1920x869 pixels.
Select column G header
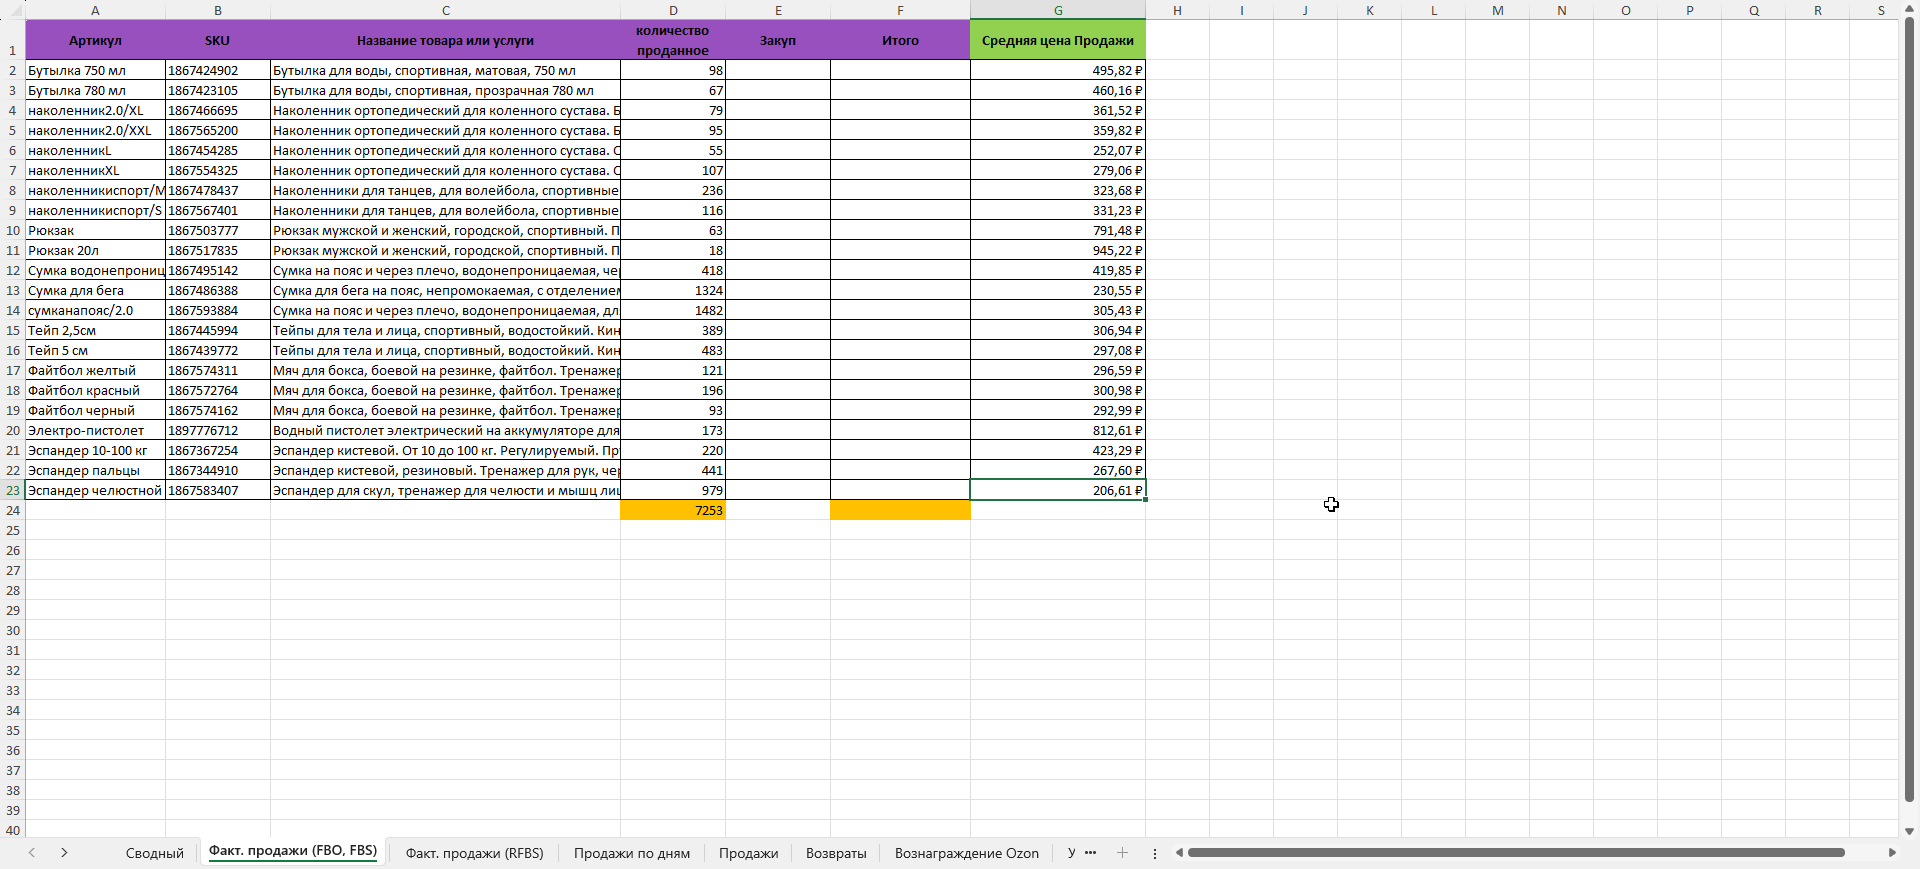click(1057, 10)
